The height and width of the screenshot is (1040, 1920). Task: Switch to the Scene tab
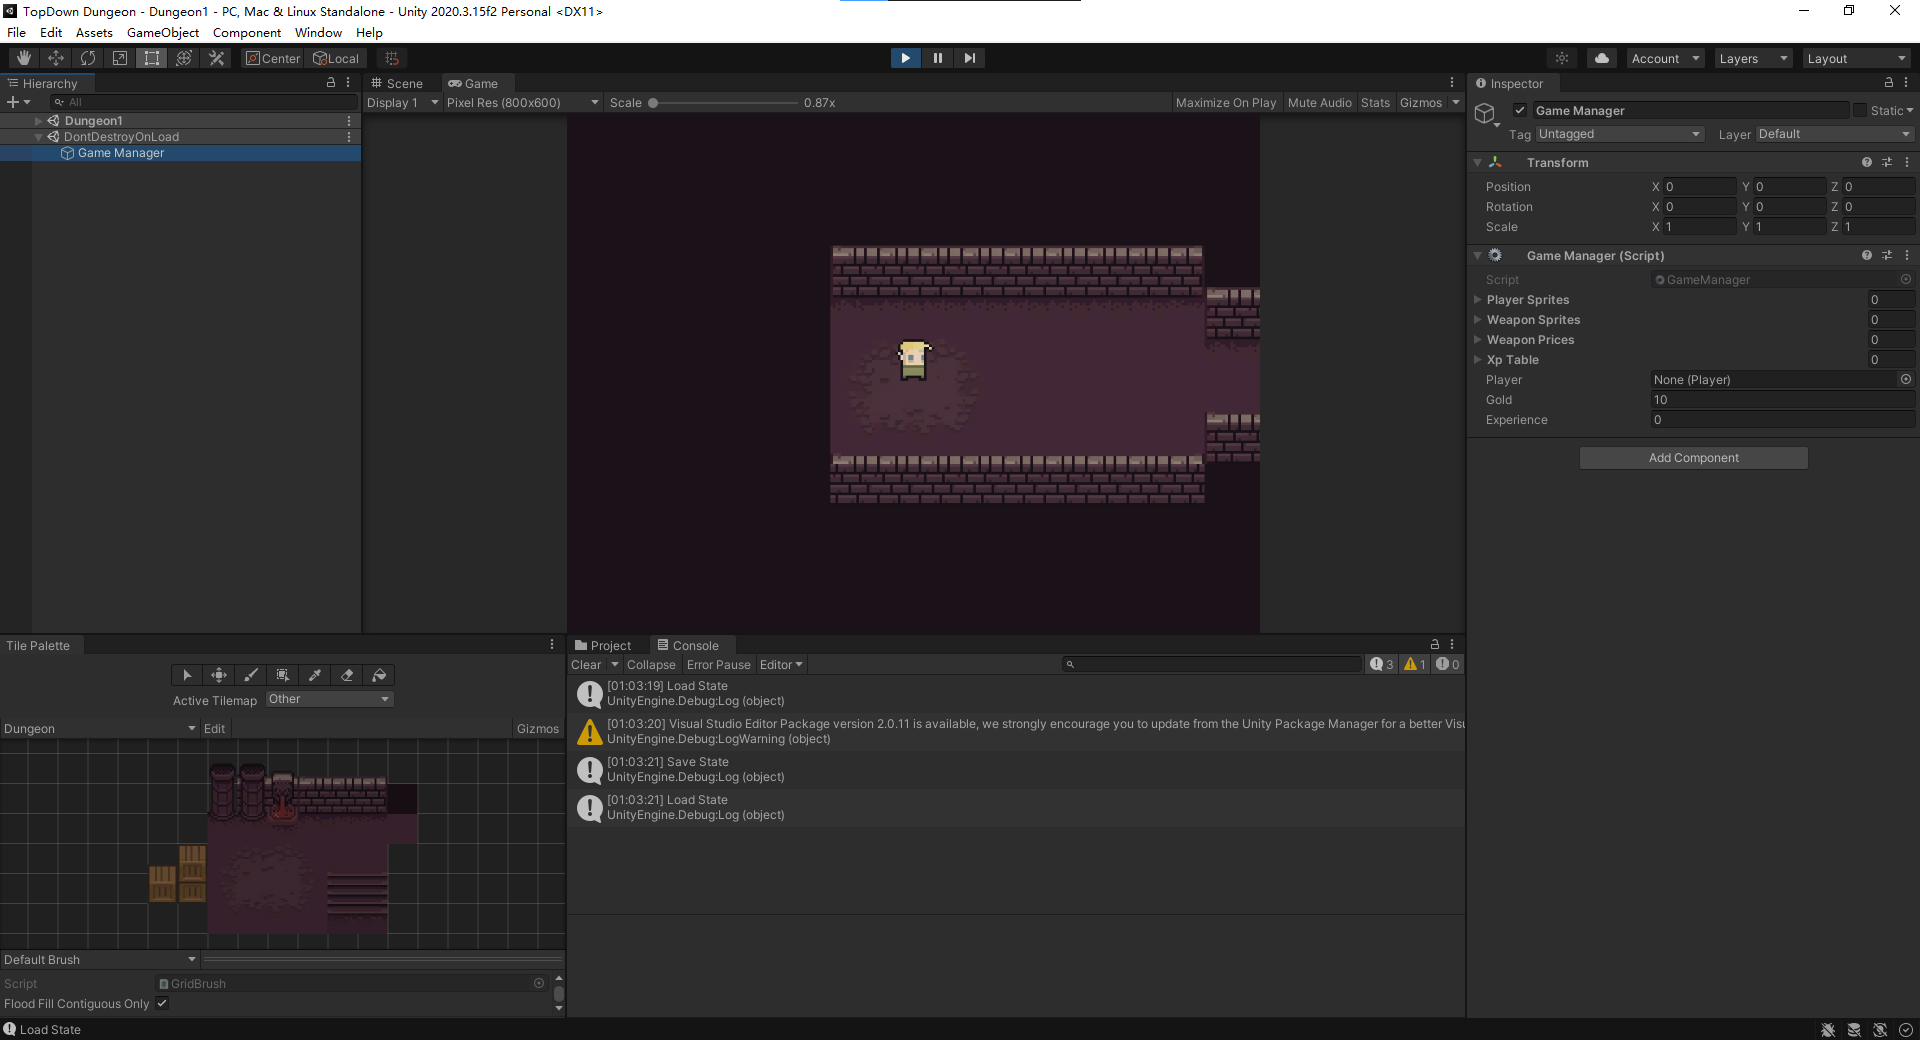(x=397, y=84)
